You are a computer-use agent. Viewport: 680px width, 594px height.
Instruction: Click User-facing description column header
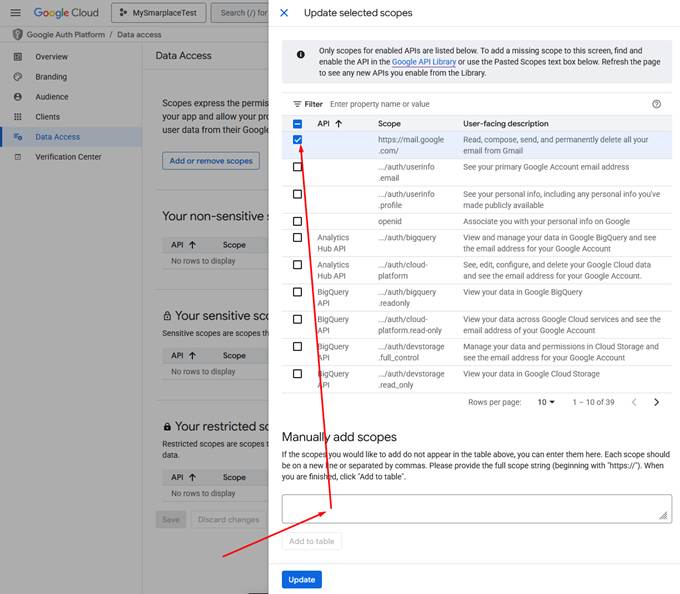506,124
